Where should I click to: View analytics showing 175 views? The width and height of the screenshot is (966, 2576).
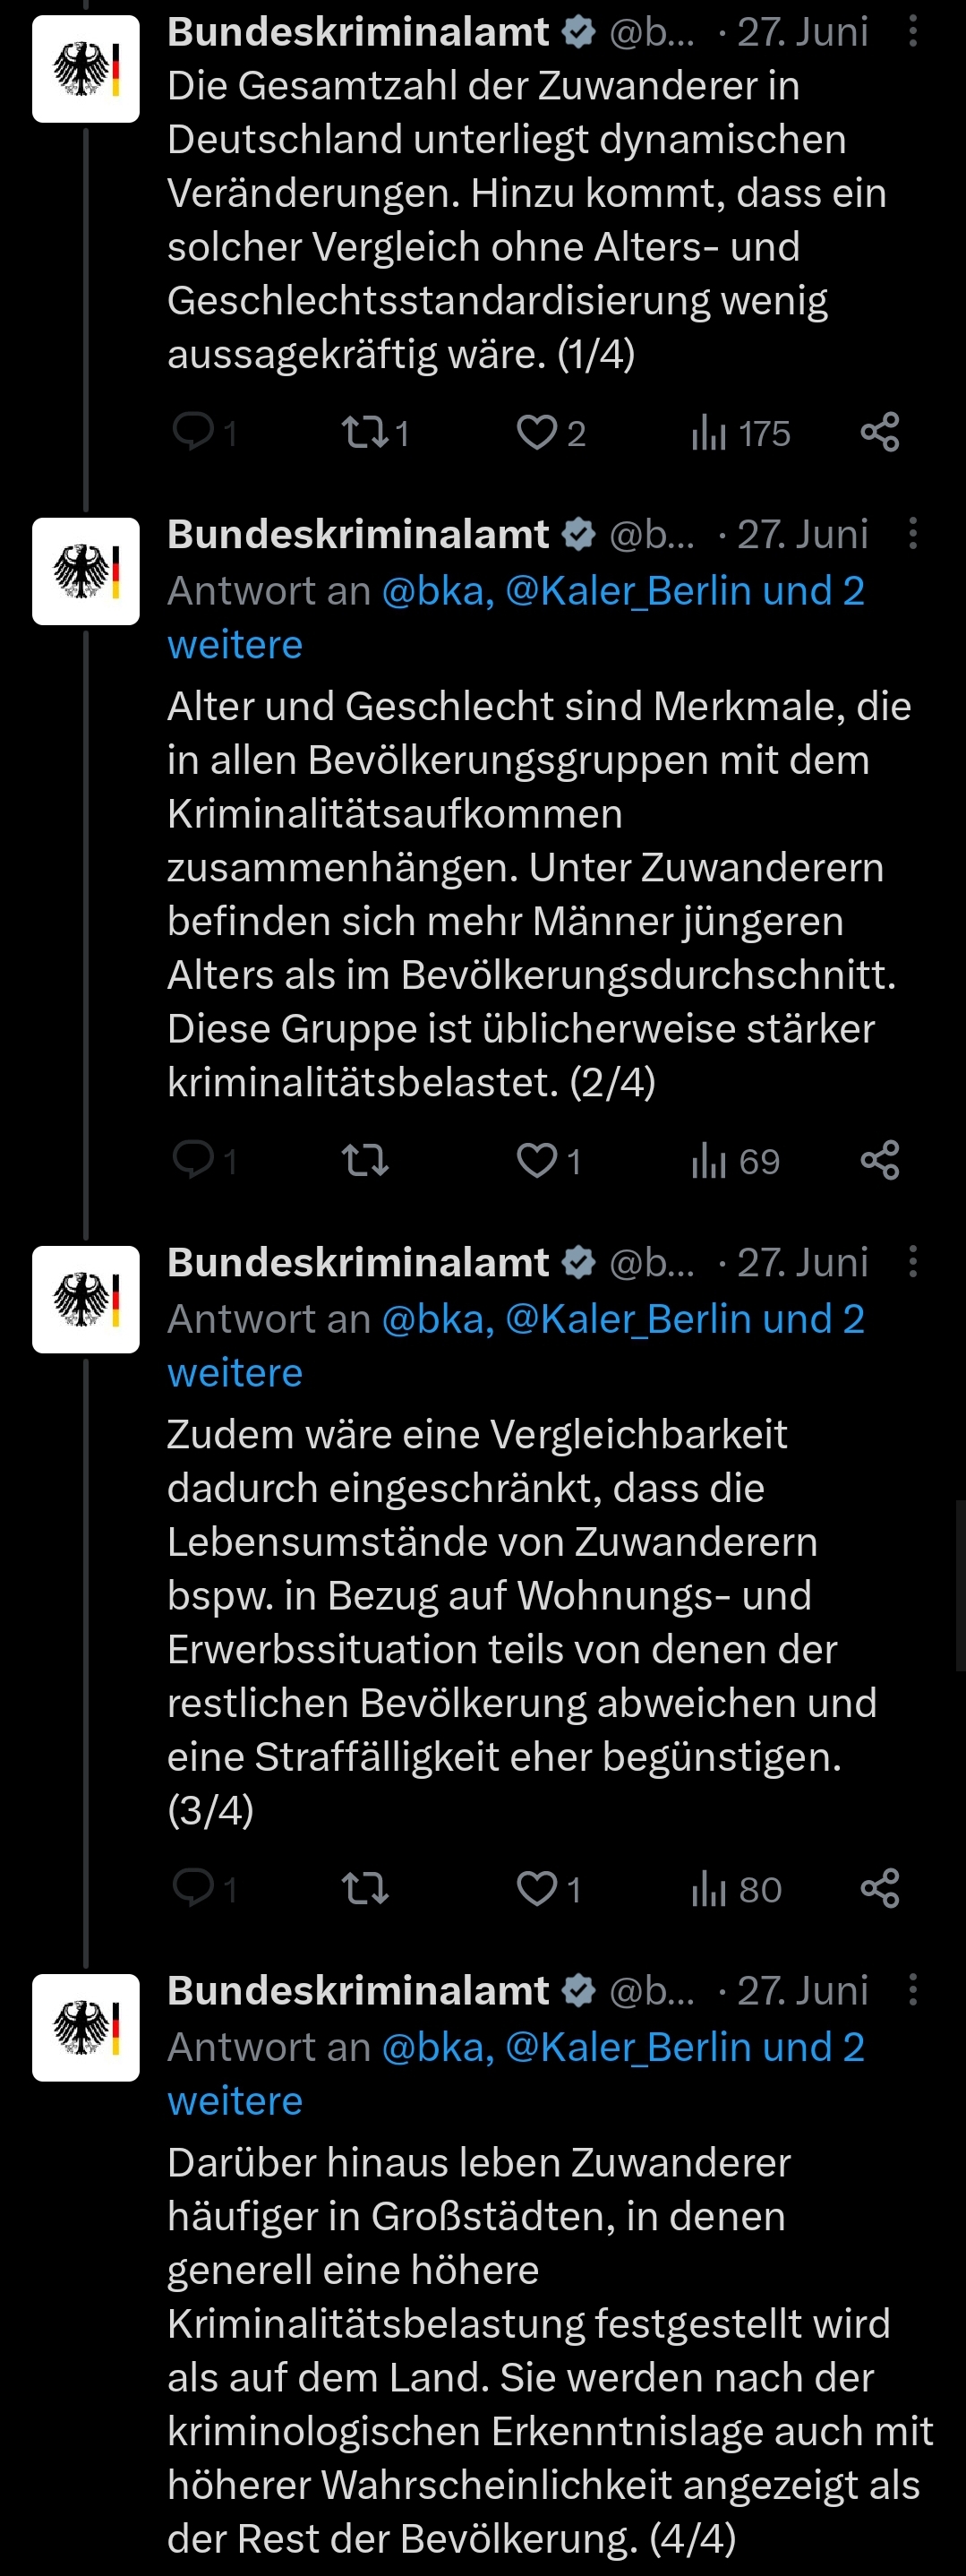tap(740, 432)
